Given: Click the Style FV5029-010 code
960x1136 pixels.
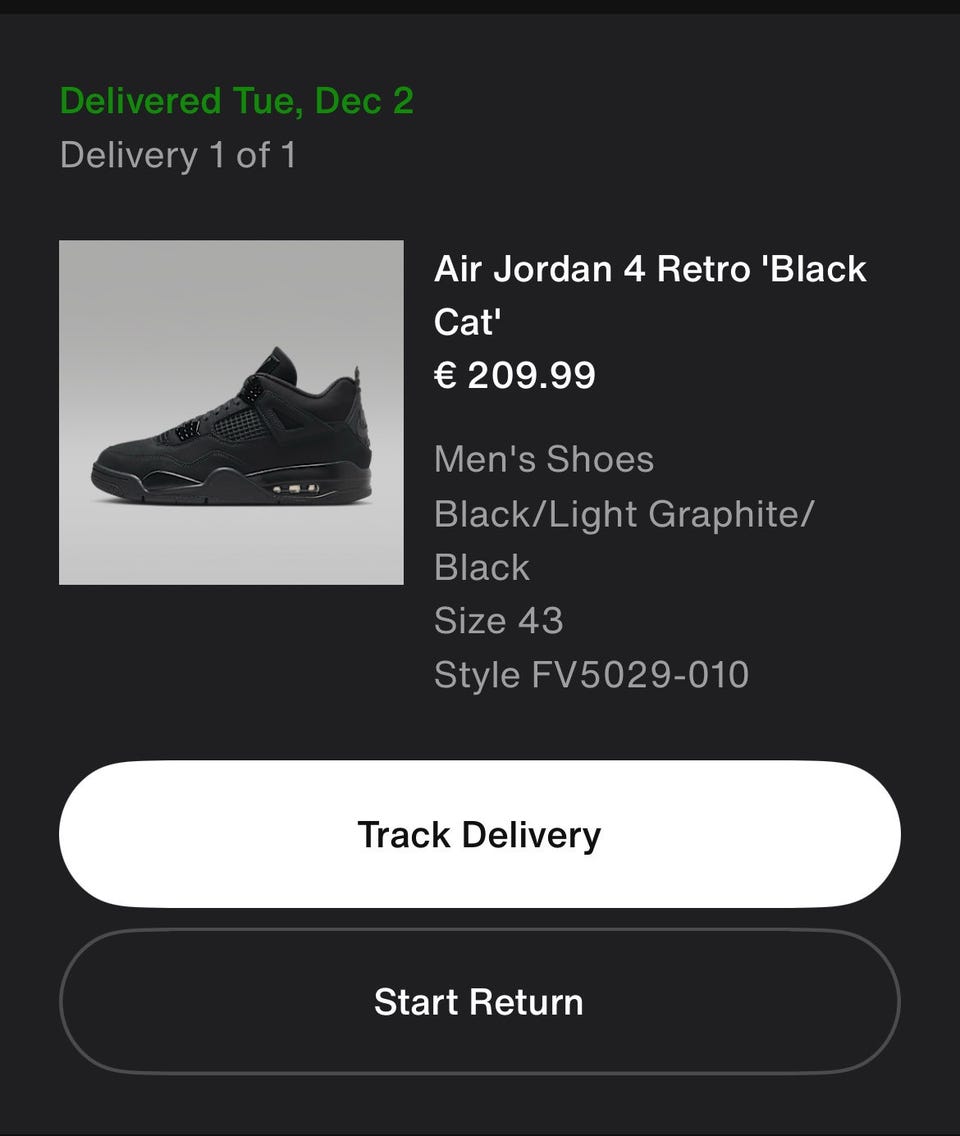Looking at the screenshot, I should pos(591,675).
